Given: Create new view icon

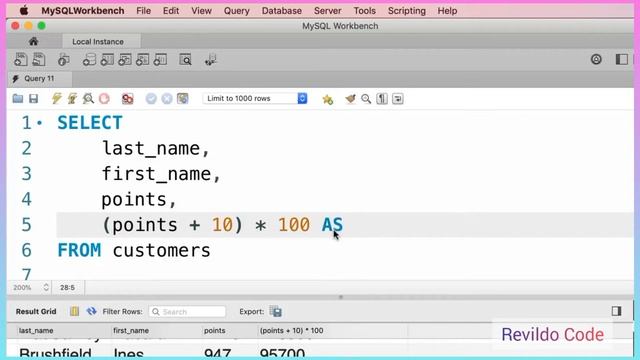Looking at the screenshot, I should point(124,60).
